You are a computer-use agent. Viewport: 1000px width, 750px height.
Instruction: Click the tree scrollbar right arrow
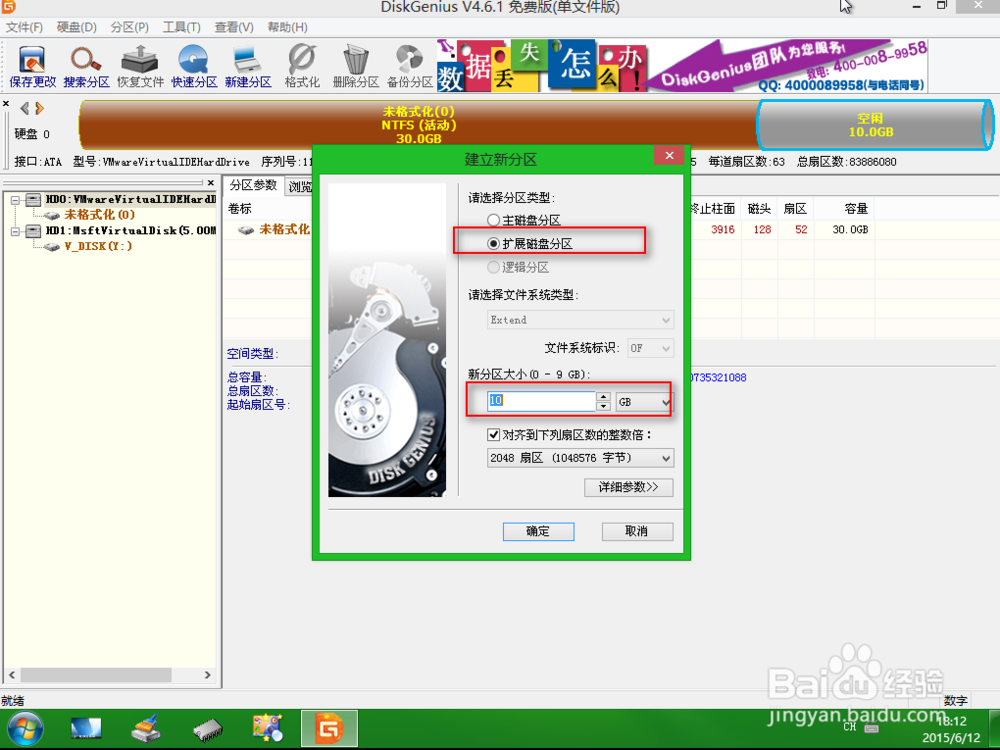point(207,675)
